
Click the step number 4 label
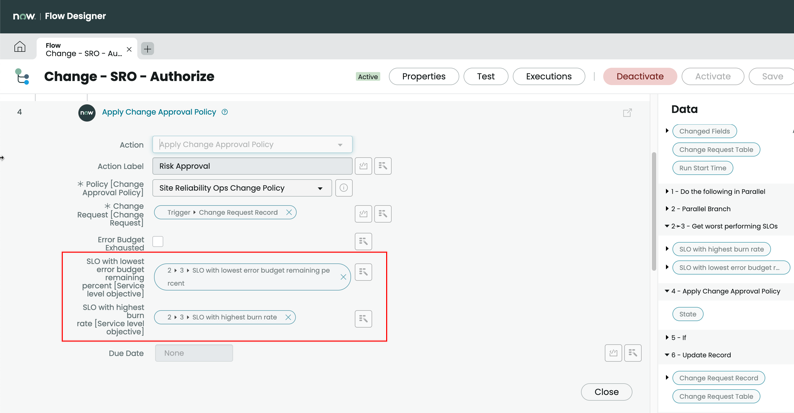19,112
